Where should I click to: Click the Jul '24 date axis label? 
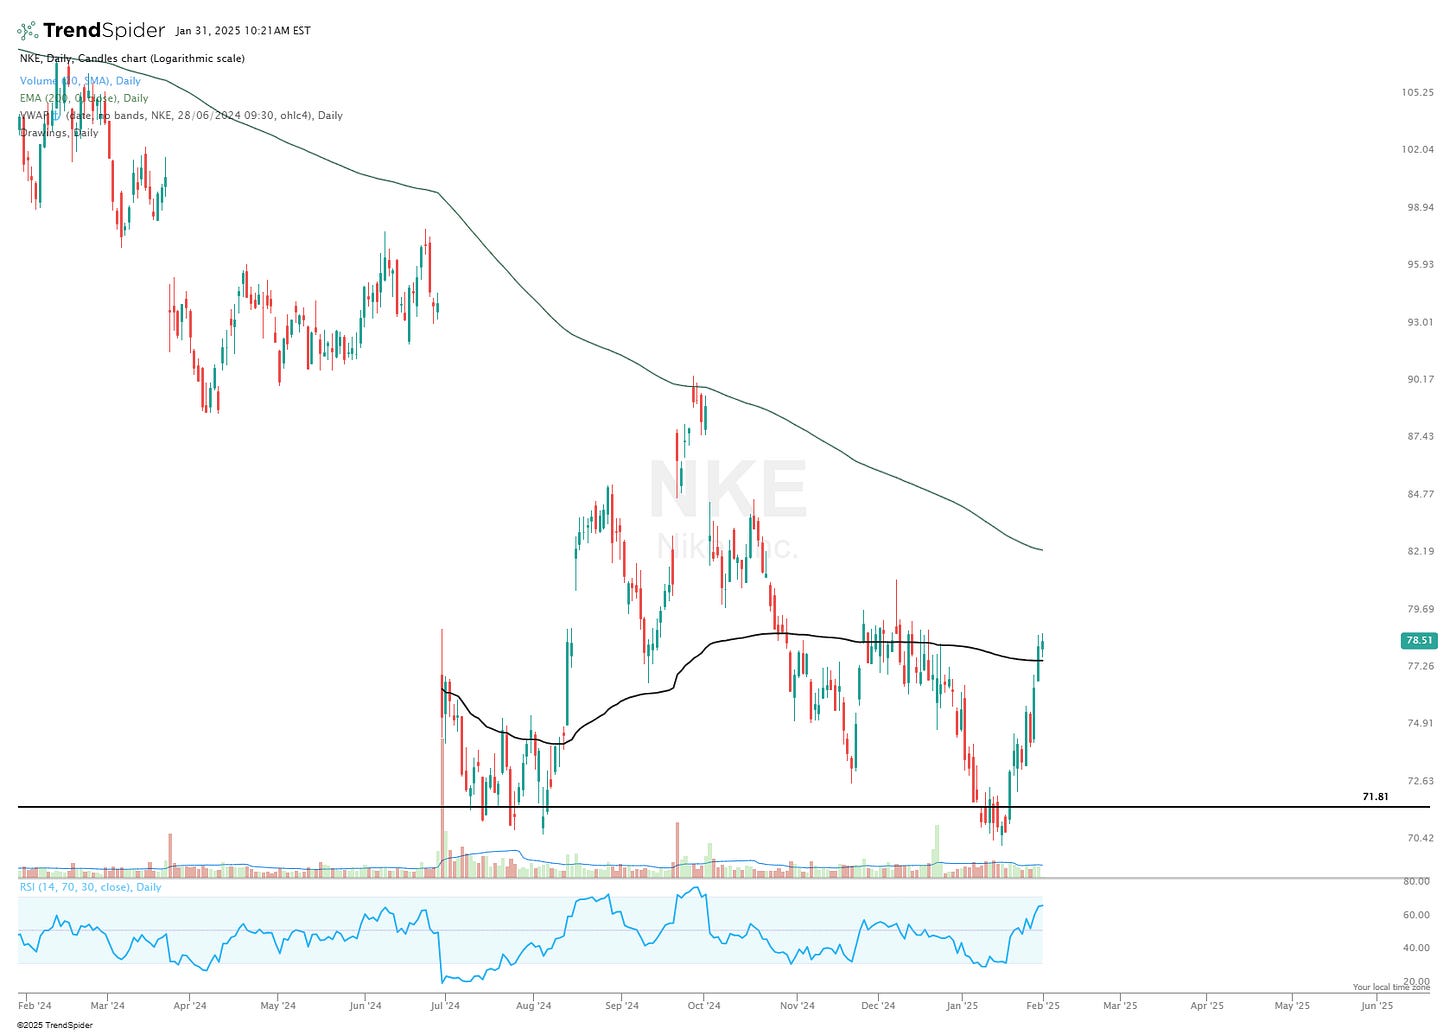coord(445,1006)
